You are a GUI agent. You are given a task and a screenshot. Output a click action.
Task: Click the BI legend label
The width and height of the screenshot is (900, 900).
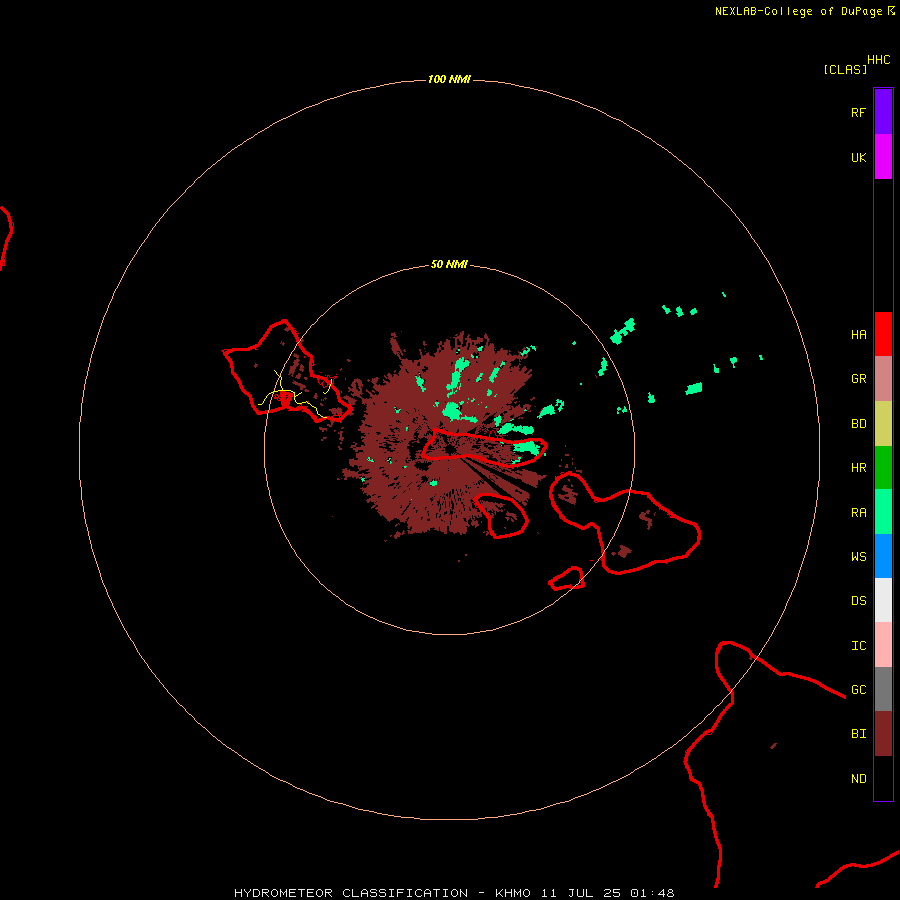(858, 734)
